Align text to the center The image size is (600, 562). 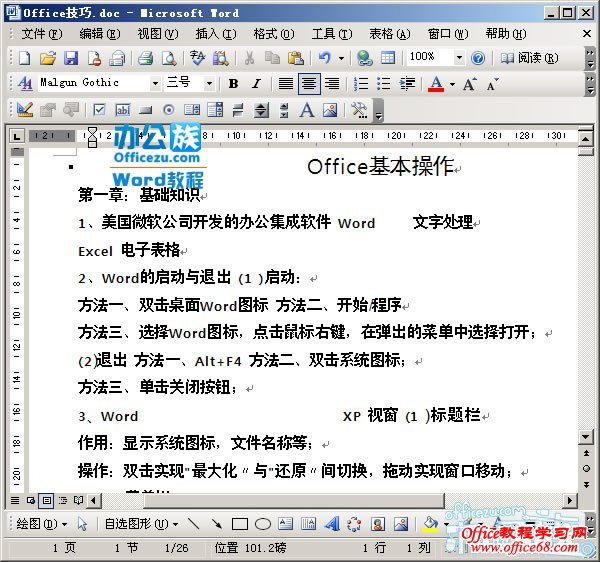click(309, 83)
